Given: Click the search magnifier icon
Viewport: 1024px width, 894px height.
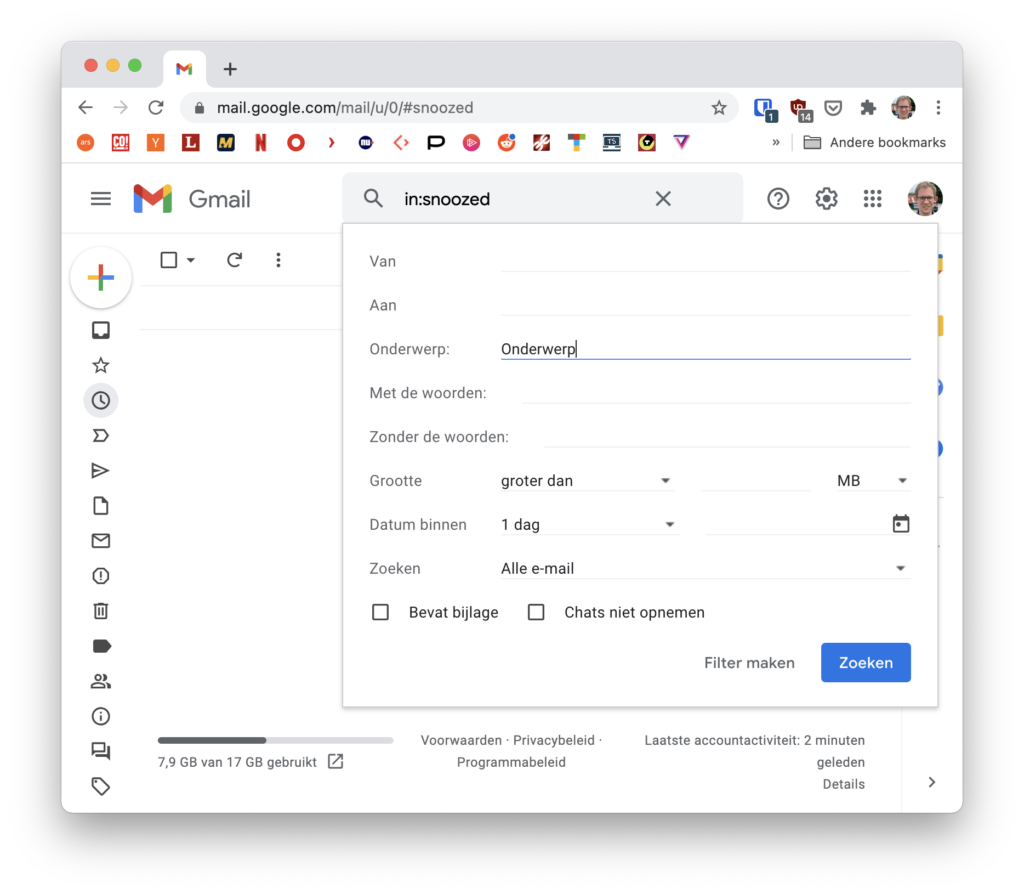Looking at the screenshot, I should [374, 199].
